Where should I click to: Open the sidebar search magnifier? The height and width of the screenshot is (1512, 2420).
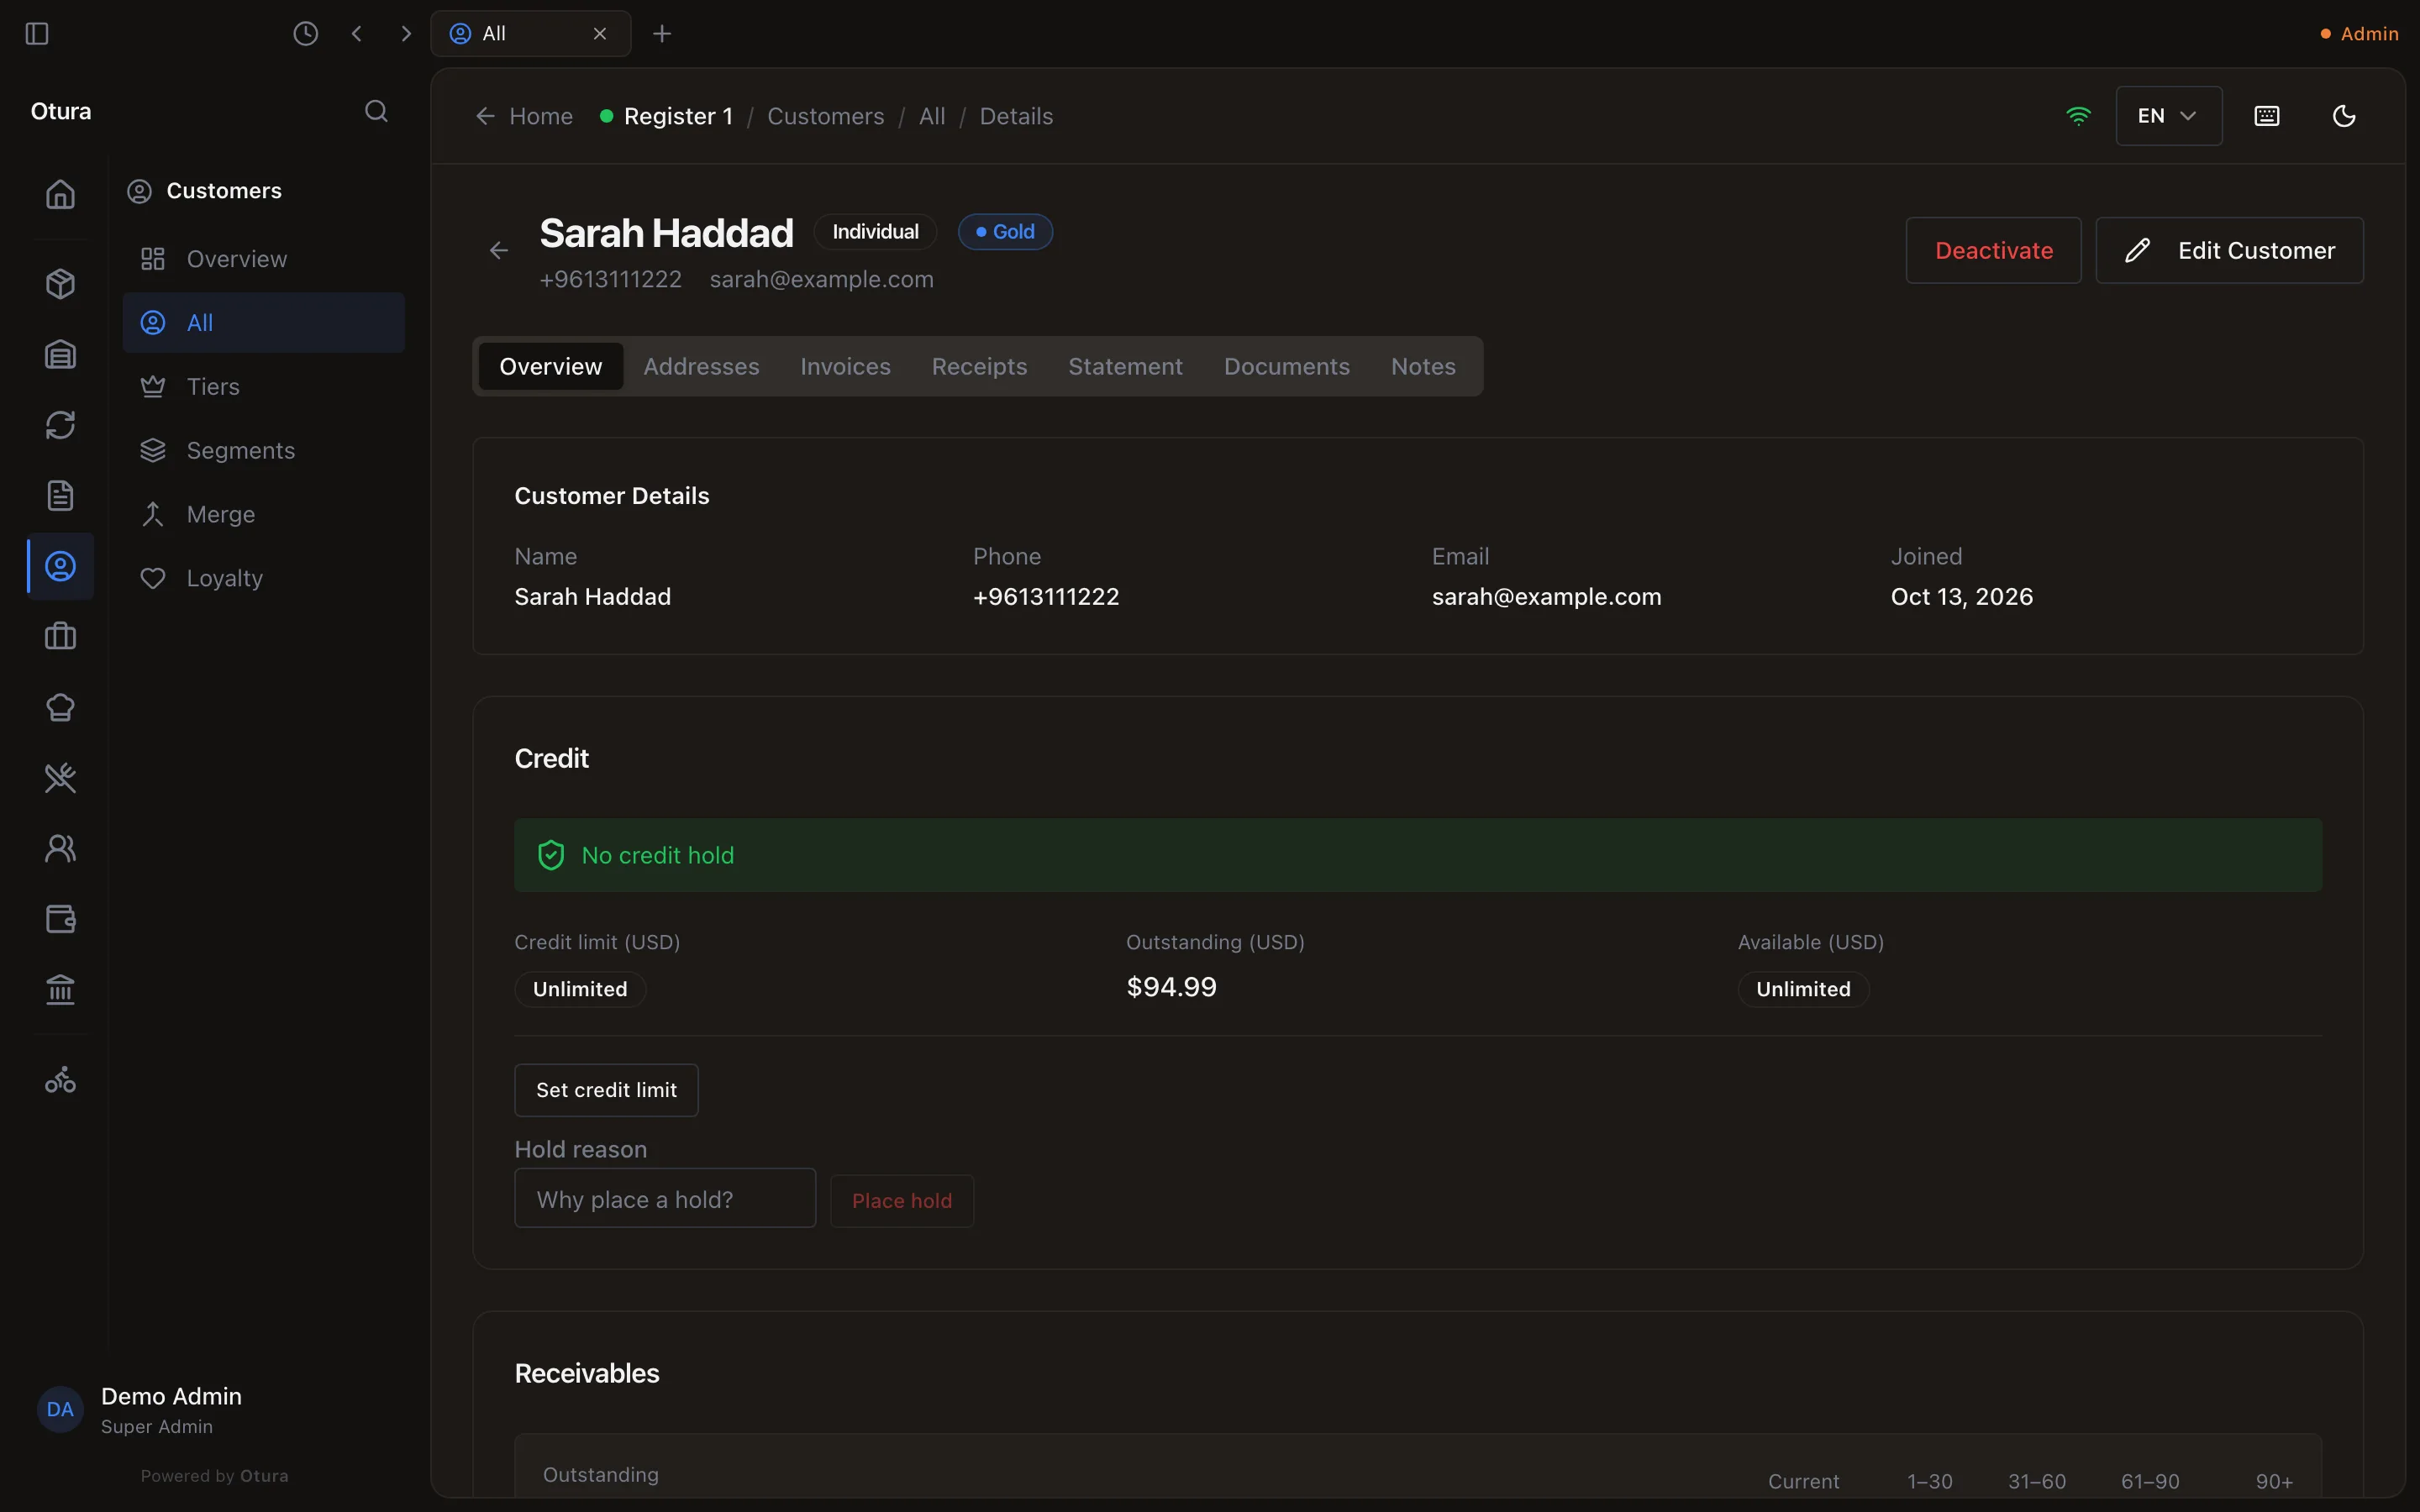[x=376, y=111]
